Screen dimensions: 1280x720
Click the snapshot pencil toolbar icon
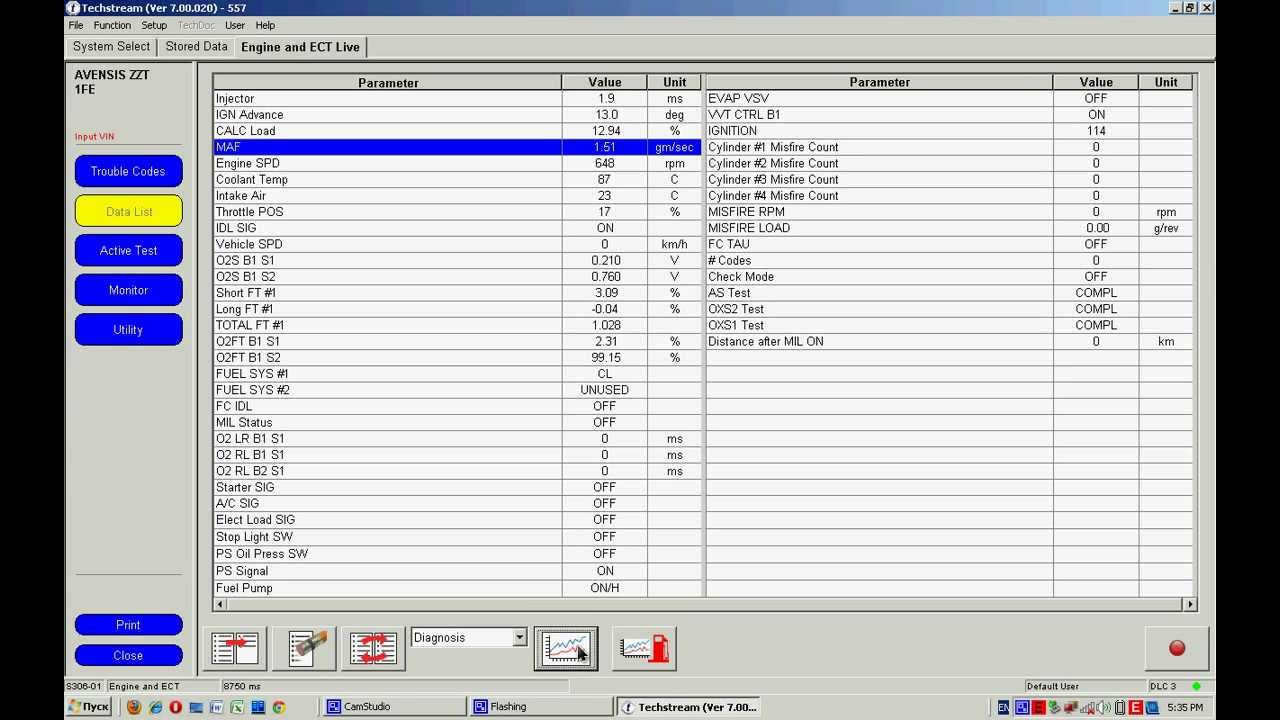304,648
